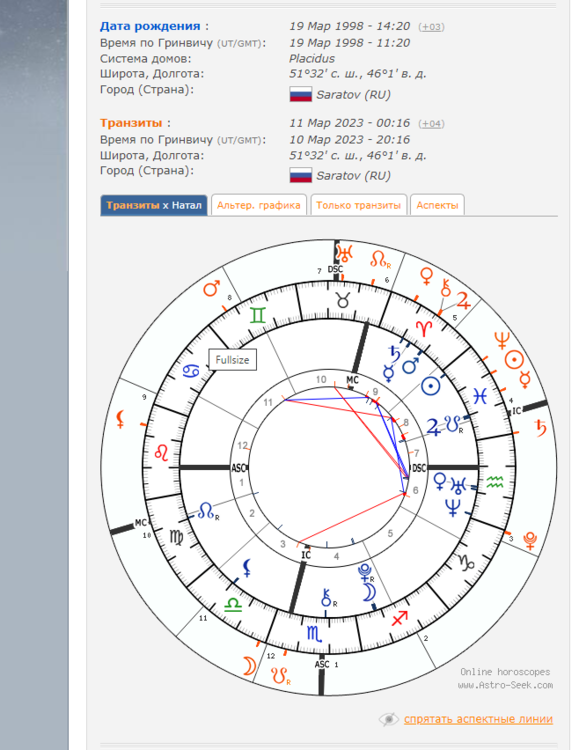Click the blue natal Jupiter glyph
The width and height of the screenshot is (579, 750).
pos(433,427)
